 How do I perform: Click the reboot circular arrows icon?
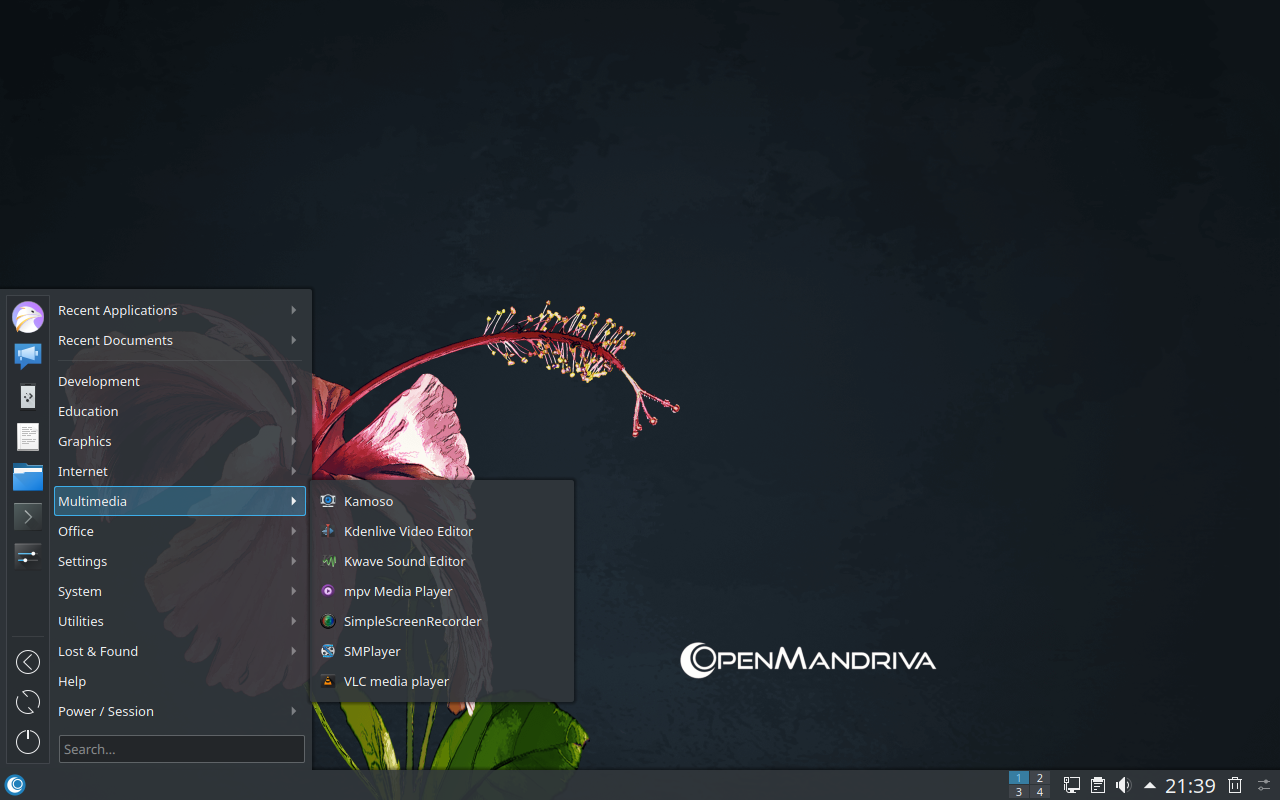click(x=28, y=702)
